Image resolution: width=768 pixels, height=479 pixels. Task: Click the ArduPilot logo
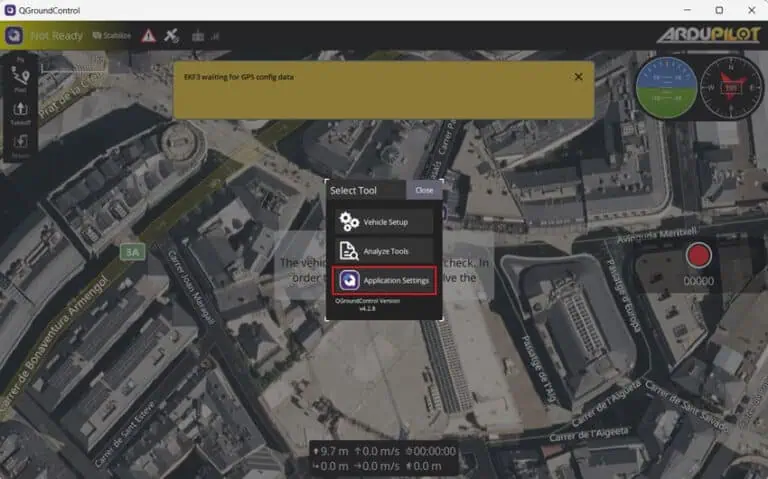[x=707, y=35]
